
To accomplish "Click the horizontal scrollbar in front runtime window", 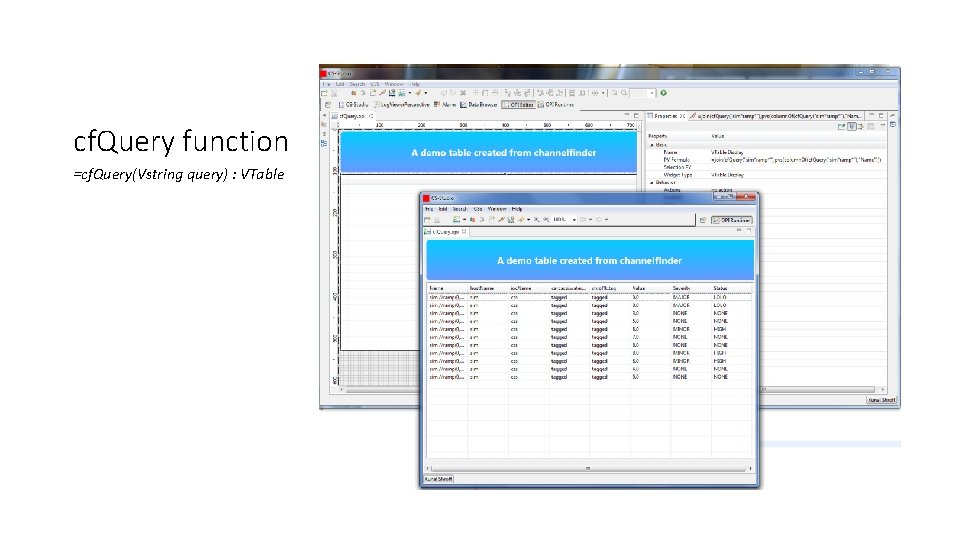I will [588, 468].
